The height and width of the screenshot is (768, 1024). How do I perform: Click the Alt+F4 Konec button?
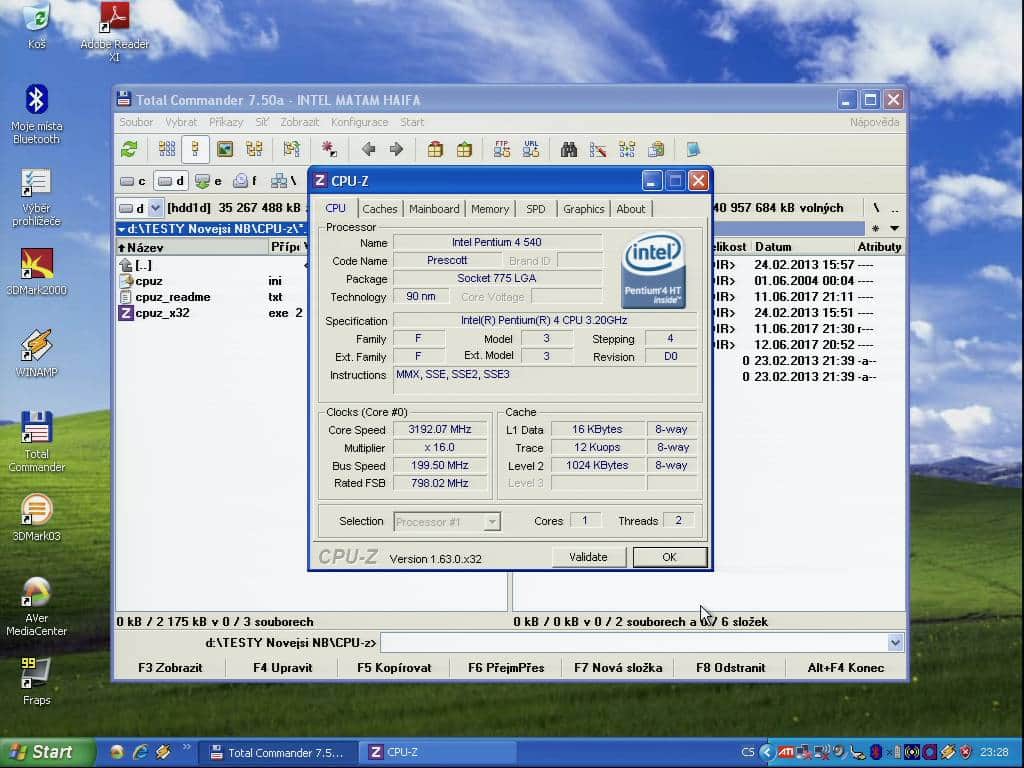coord(846,667)
